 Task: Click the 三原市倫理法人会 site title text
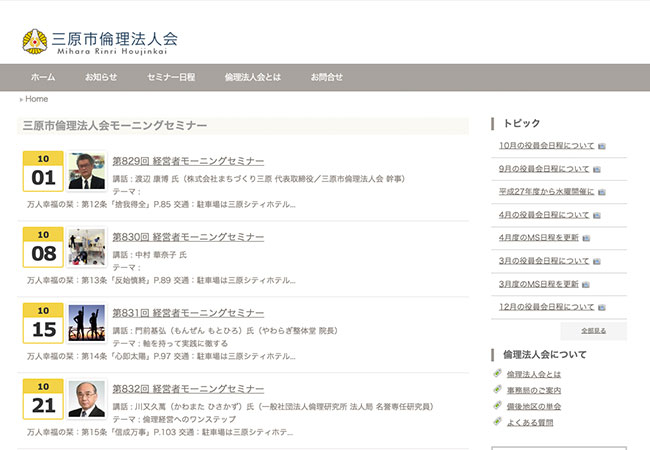coord(115,39)
